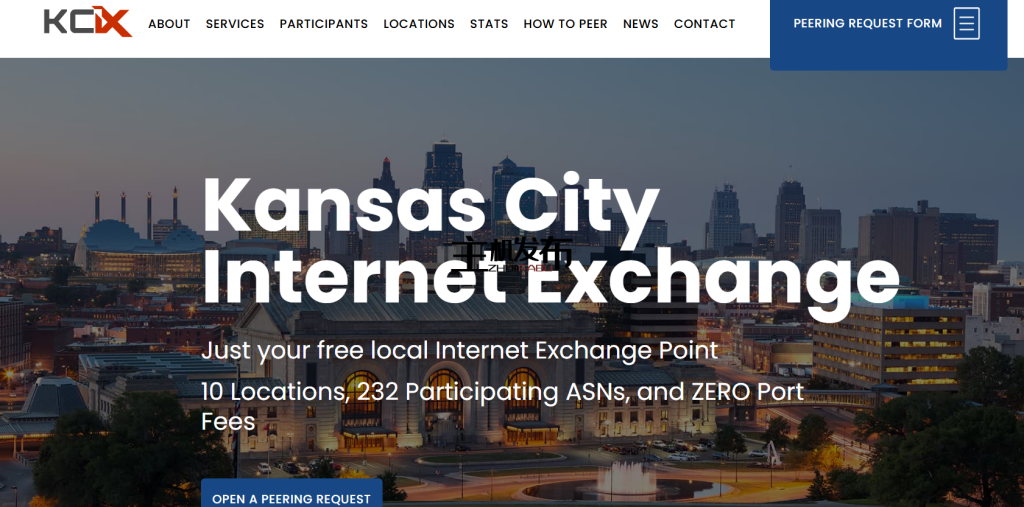Image resolution: width=1024 pixels, height=507 pixels.
Task: Navigate to News
Action: 641,24
